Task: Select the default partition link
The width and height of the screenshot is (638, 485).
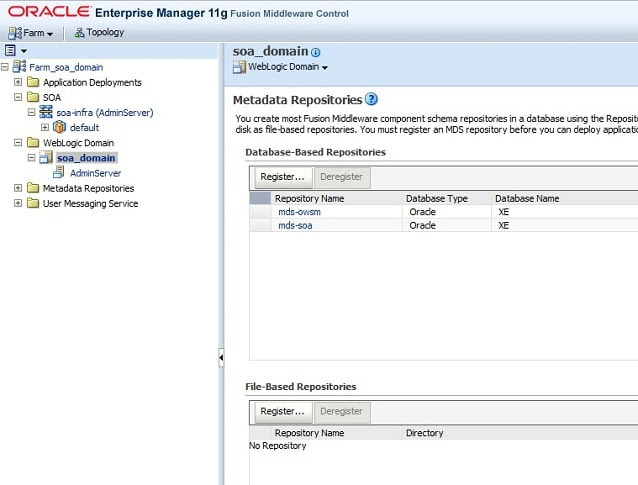Action: pyautogui.click(x=84, y=128)
